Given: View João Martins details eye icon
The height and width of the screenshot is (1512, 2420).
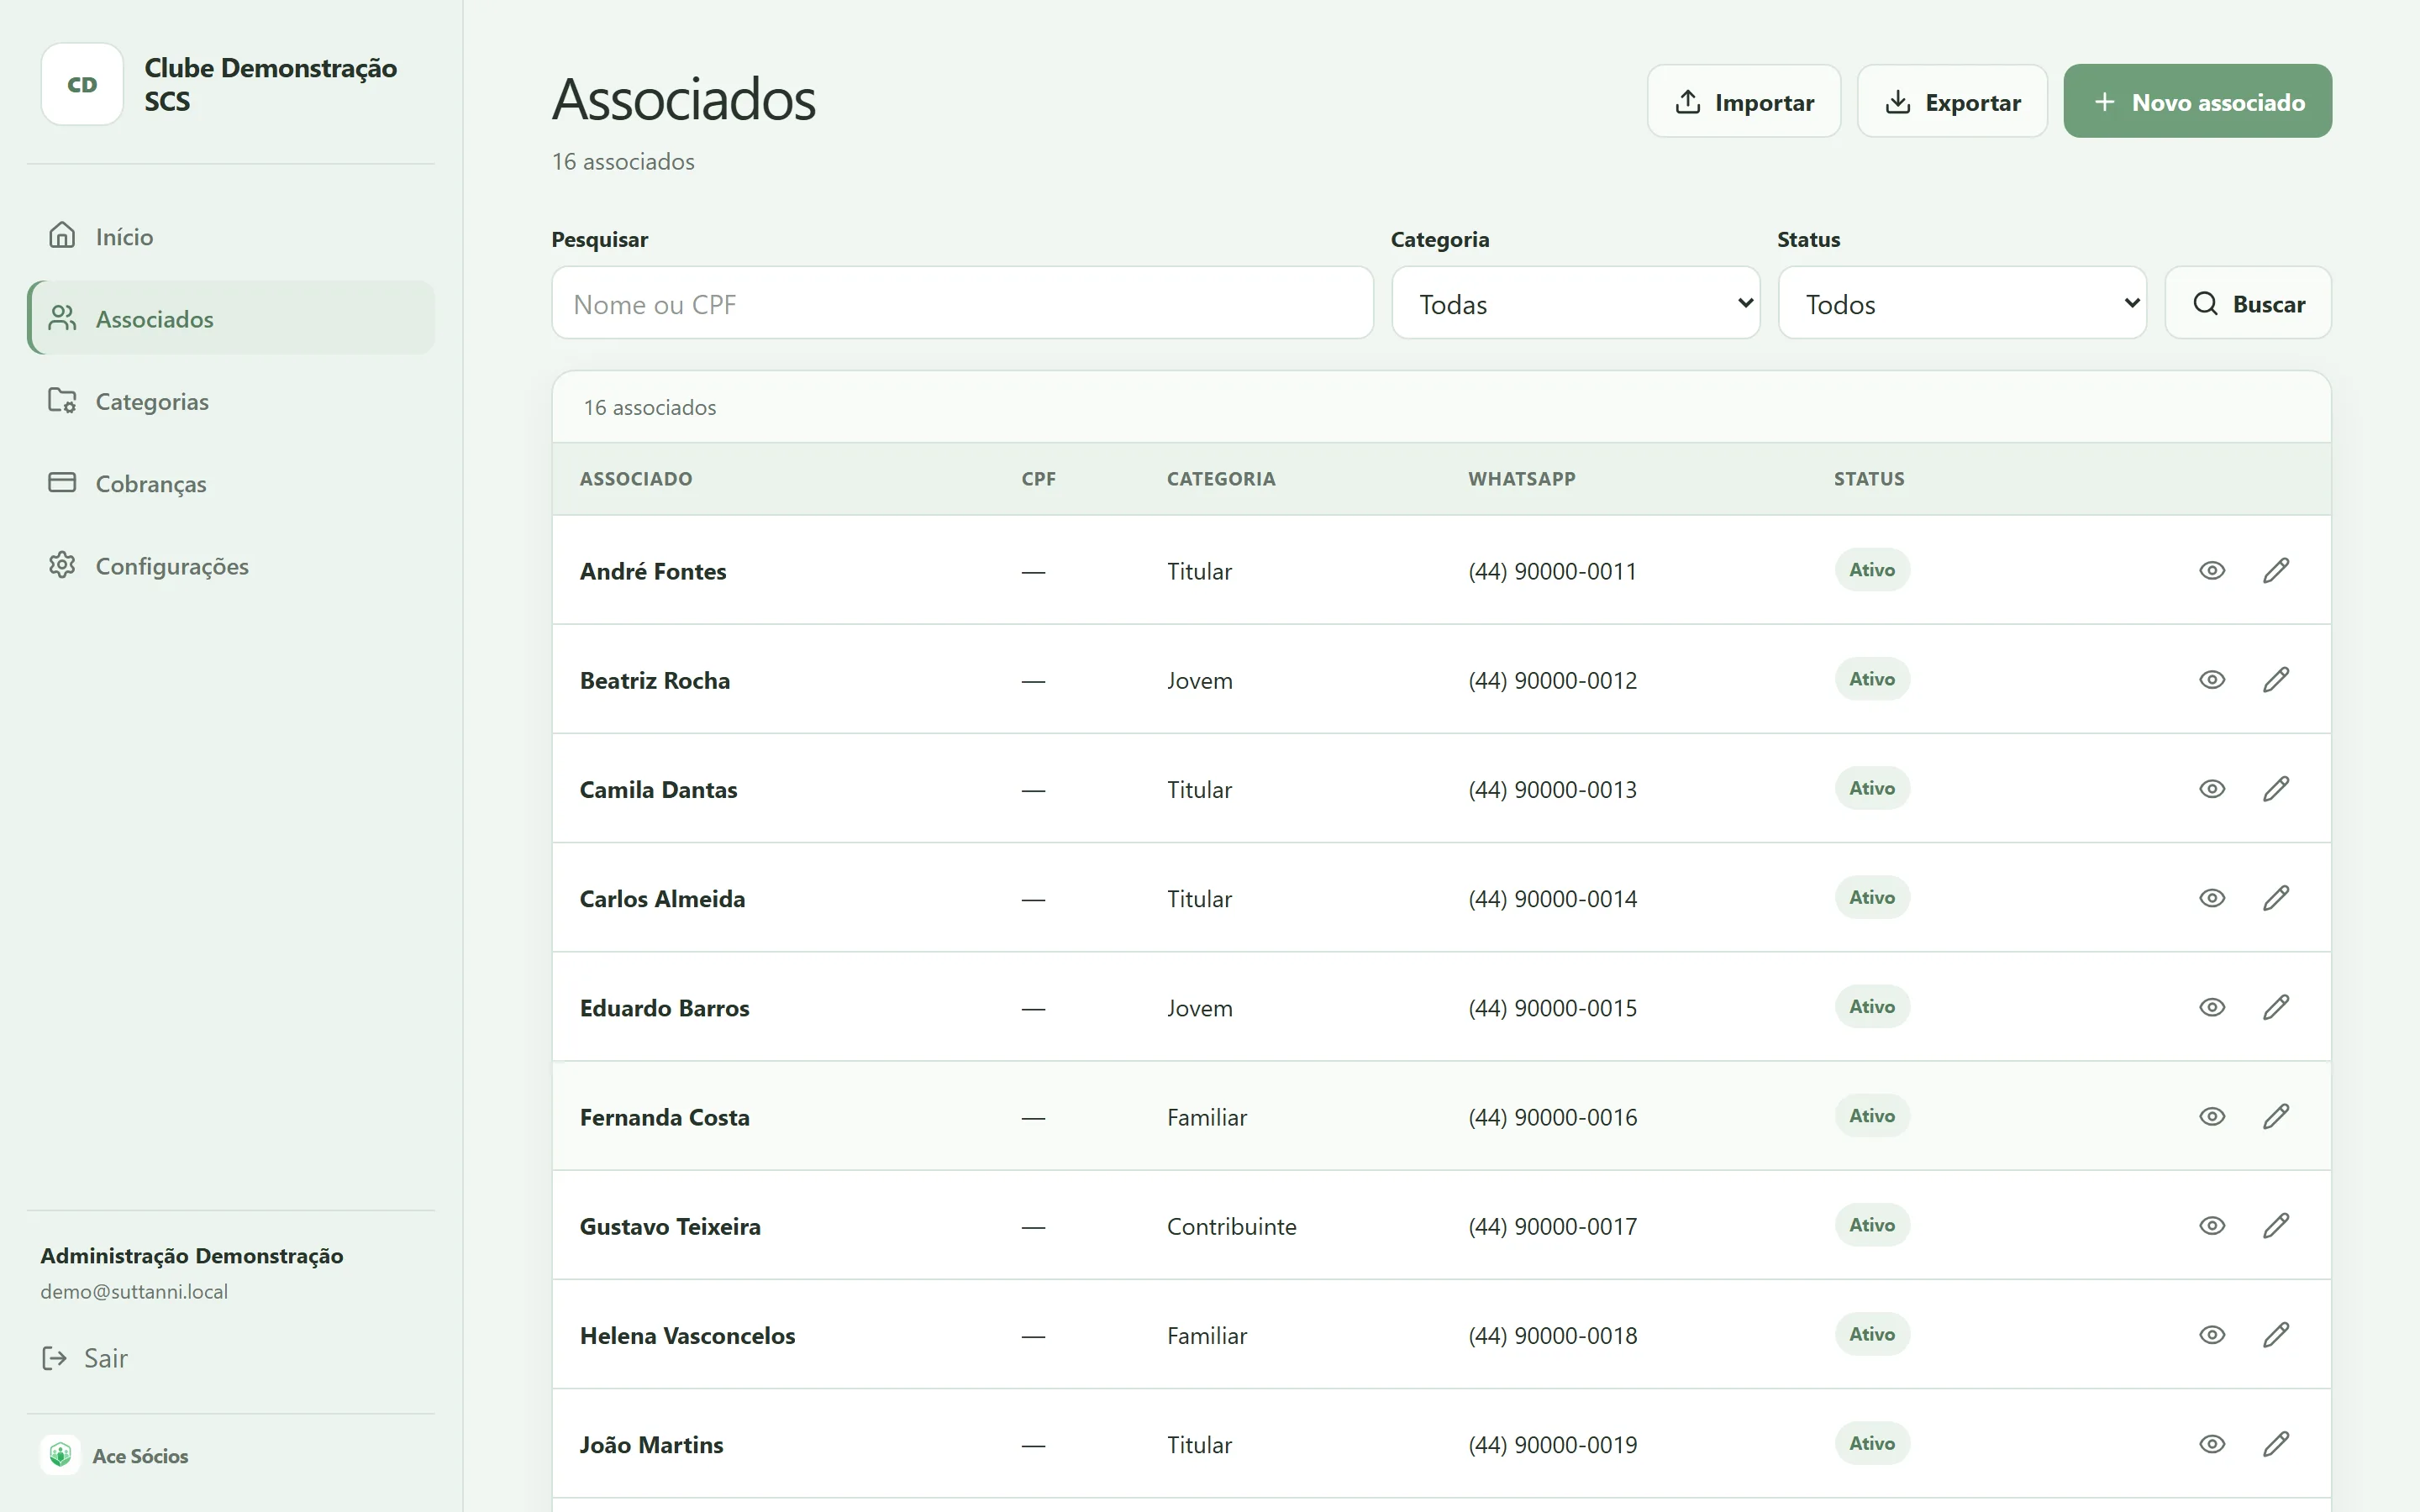Looking at the screenshot, I should click(x=2211, y=1442).
